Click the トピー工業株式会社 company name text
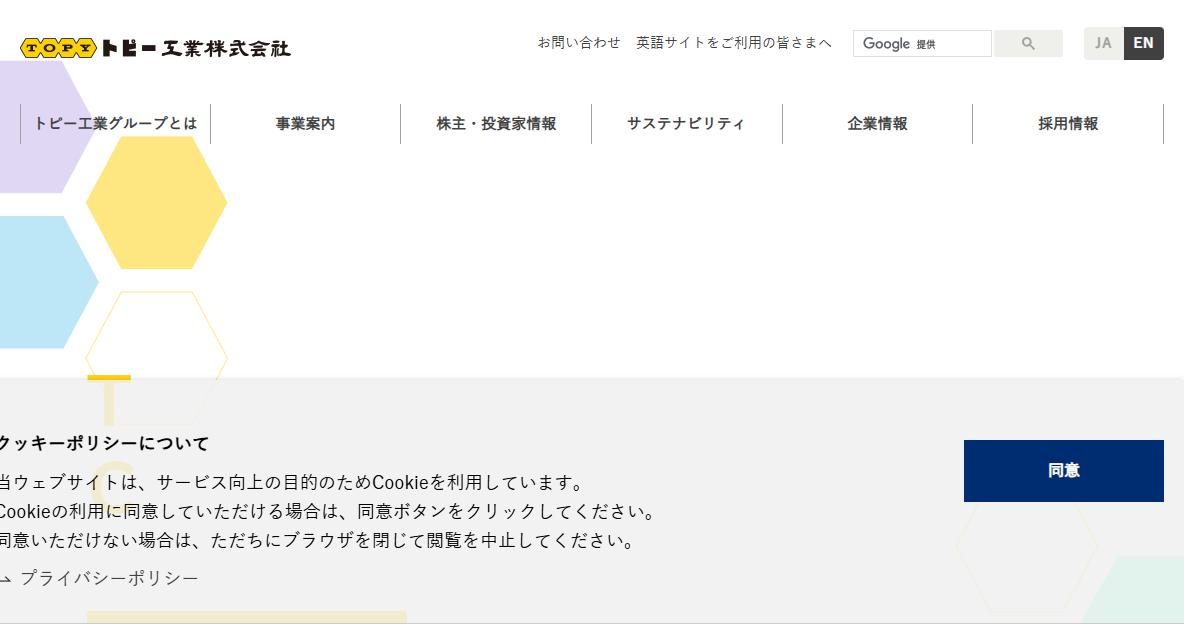 tap(196, 48)
